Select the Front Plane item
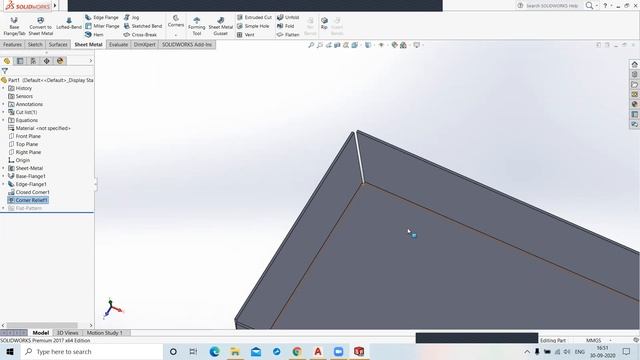The image size is (640, 360). tap(24, 136)
